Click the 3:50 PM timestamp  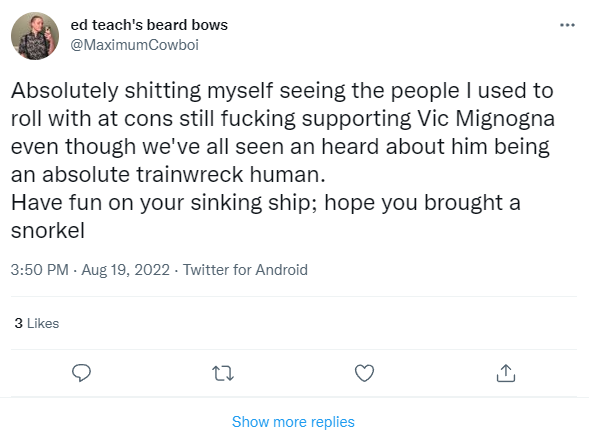click(x=39, y=270)
